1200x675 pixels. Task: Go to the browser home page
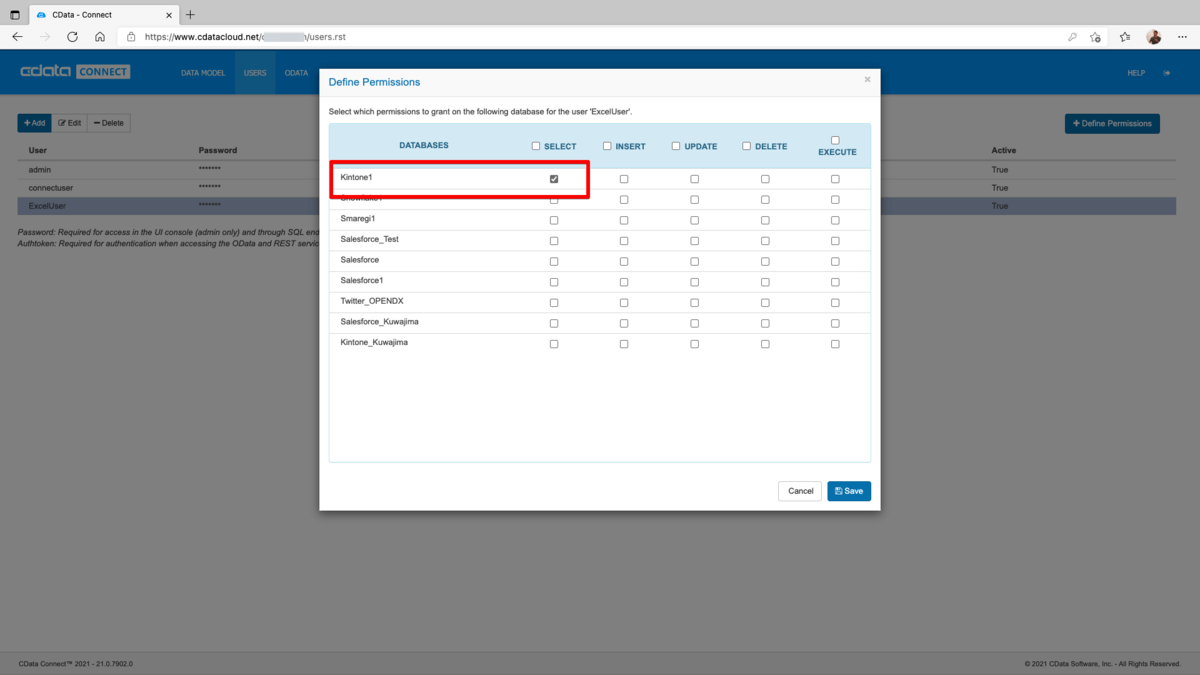pyautogui.click(x=100, y=37)
